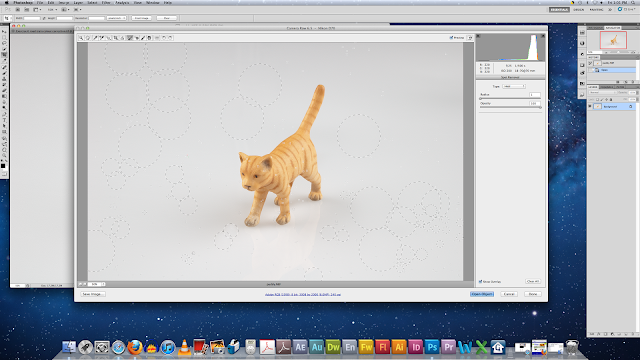The image size is (640, 360).
Task: Select the Adjustment Brush tool
Action: (x=143, y=38)
